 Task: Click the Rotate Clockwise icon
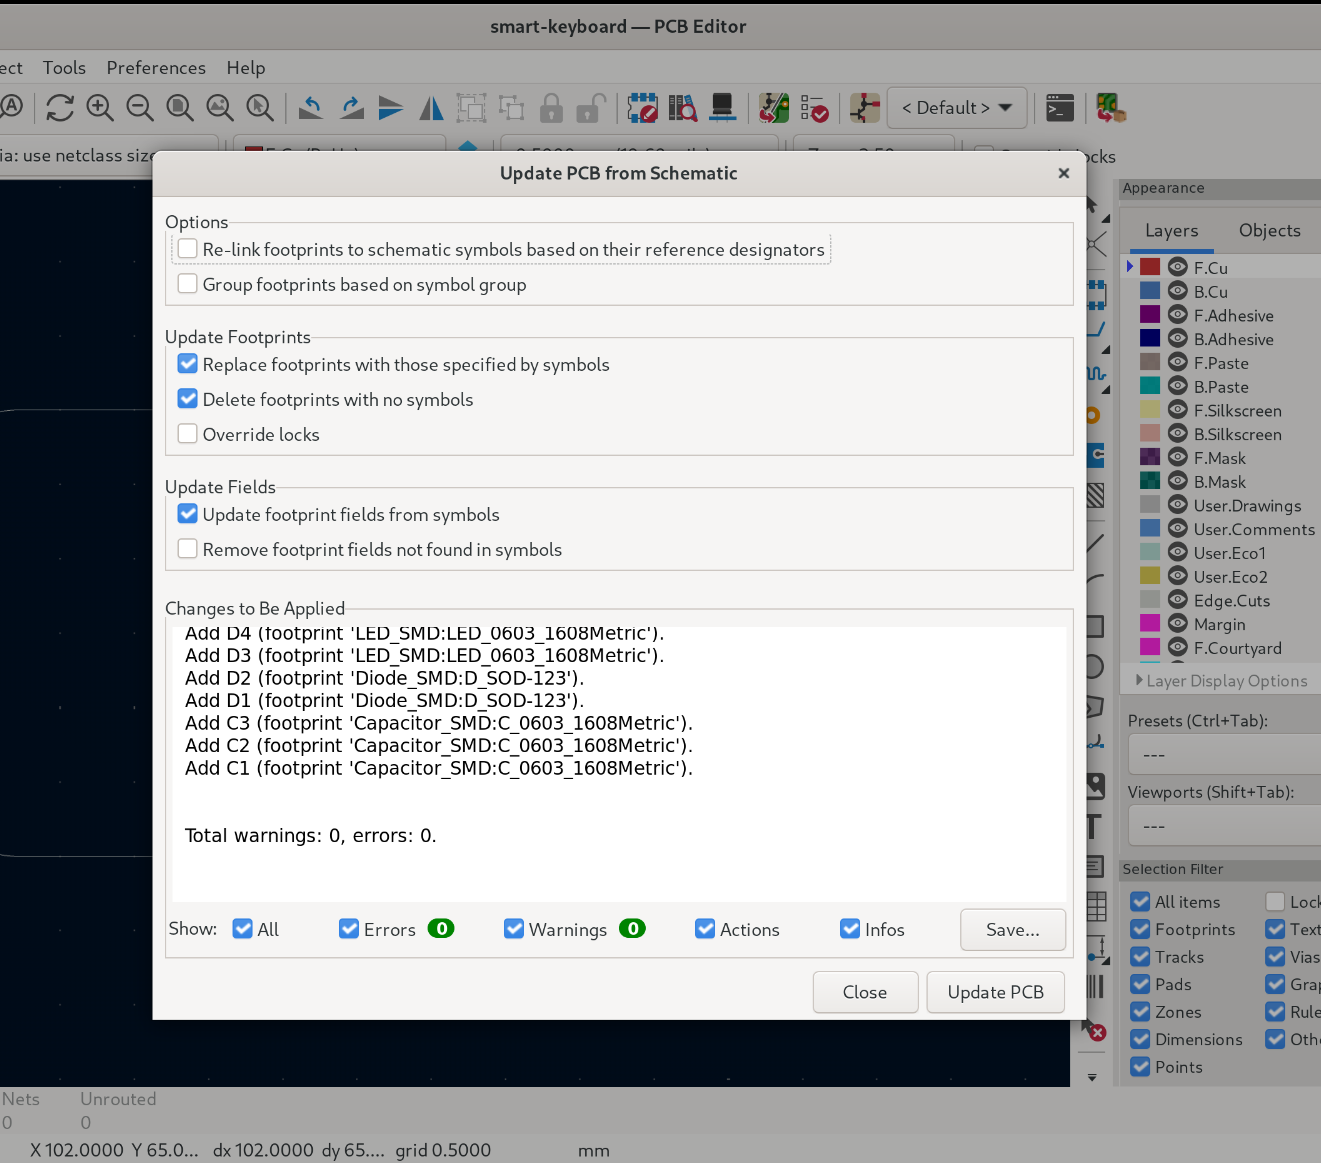click(351, 107)
